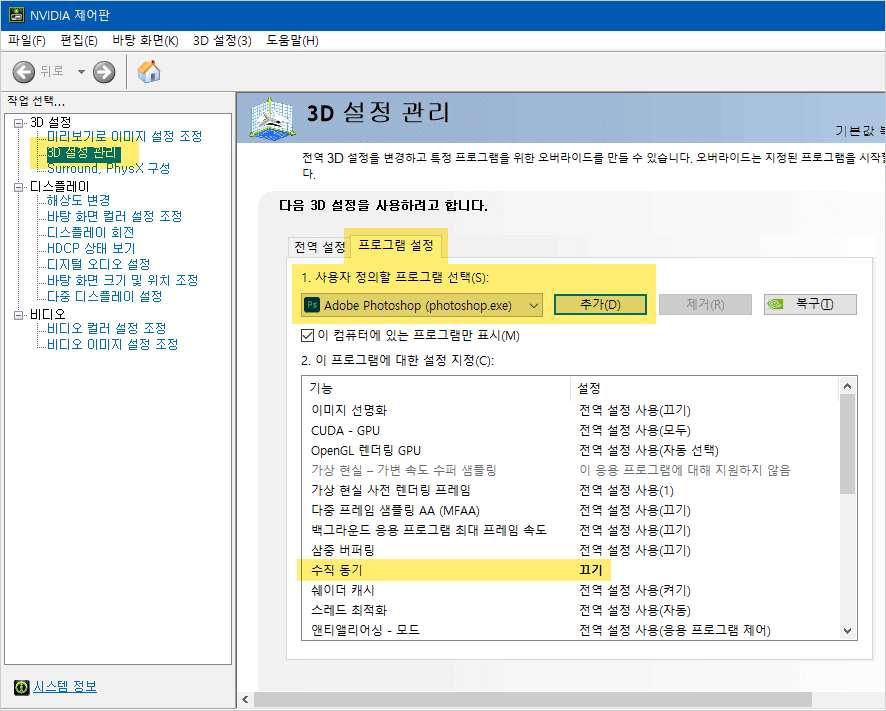Open 다중 디스플레이 설정 page
This screenshot has height=711, width=886.
tap(105, 296)
